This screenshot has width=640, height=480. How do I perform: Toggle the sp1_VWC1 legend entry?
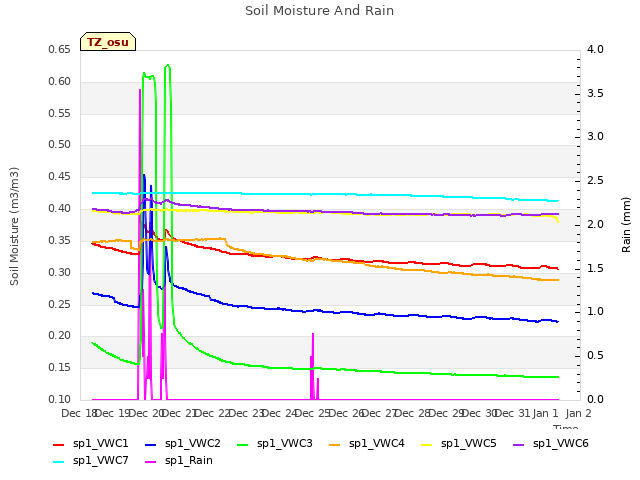pos(91,444)
